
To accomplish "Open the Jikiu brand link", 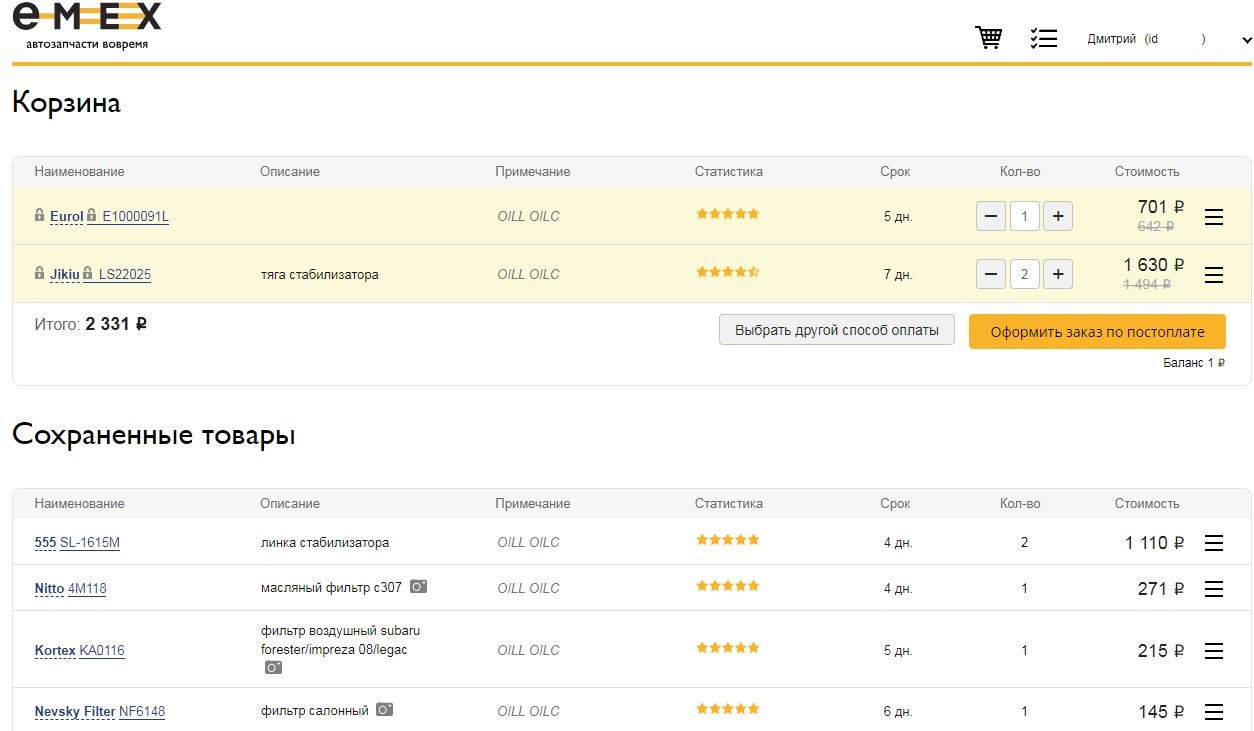I will point(65,274).
